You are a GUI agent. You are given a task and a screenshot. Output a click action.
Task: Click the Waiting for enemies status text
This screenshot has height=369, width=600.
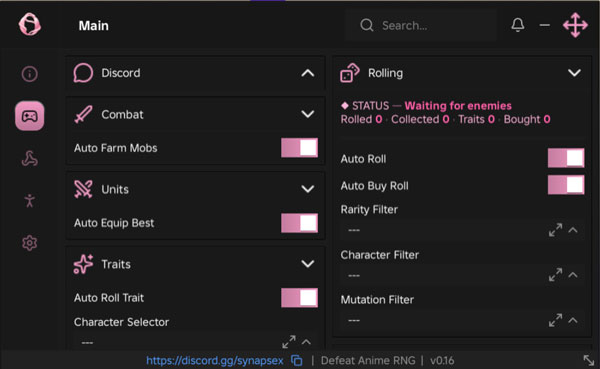click(x=458, y=106)
